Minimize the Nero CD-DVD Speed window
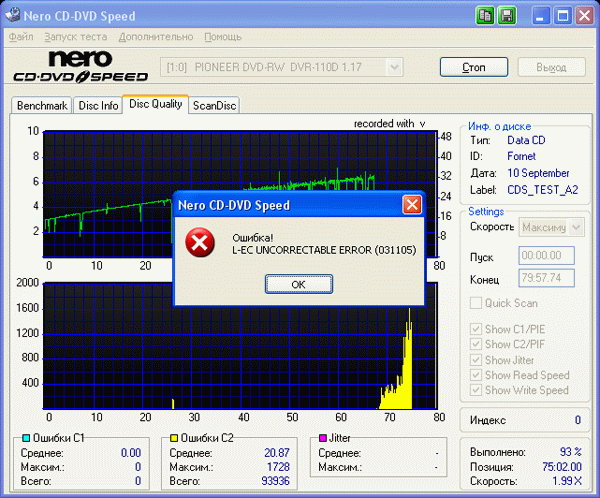Viewport: 600px width, 498px height. pyautogui.click(x=540, y=16)
